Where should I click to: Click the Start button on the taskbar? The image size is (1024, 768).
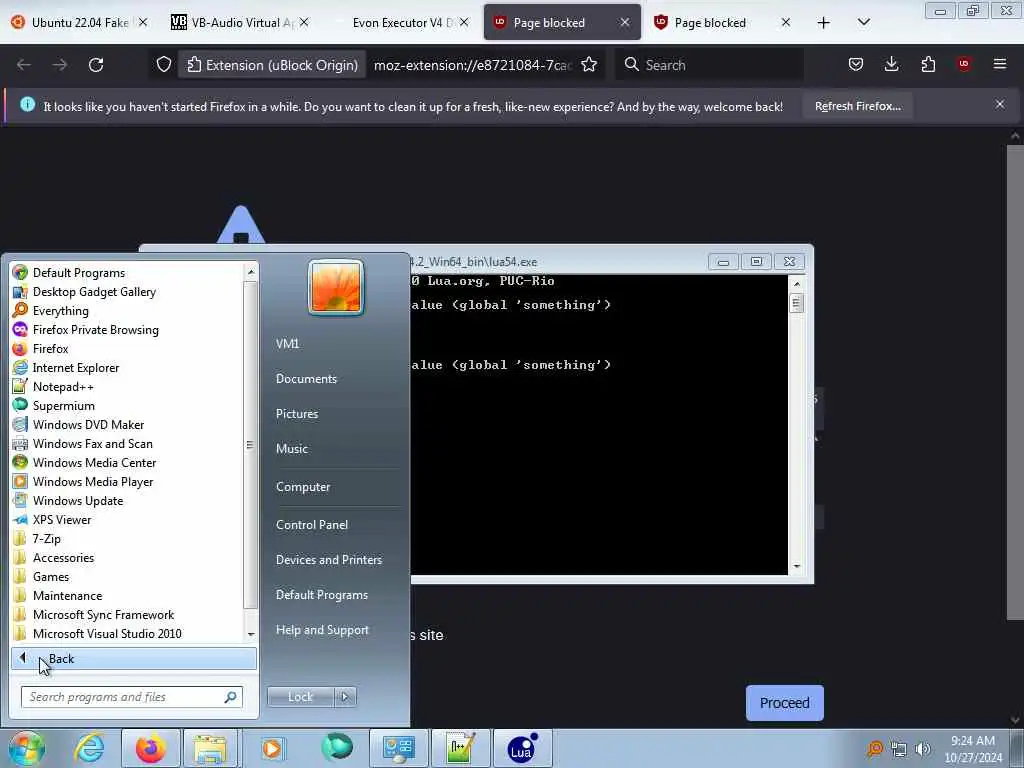(27, 748)
